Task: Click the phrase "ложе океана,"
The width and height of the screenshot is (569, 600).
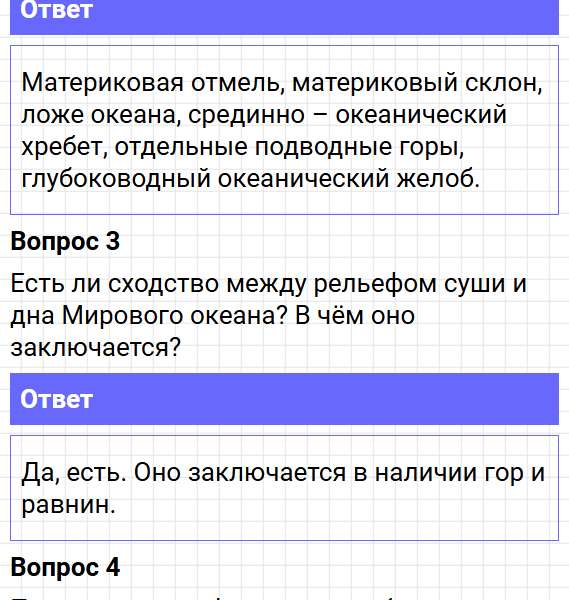Action: point(101,115)
